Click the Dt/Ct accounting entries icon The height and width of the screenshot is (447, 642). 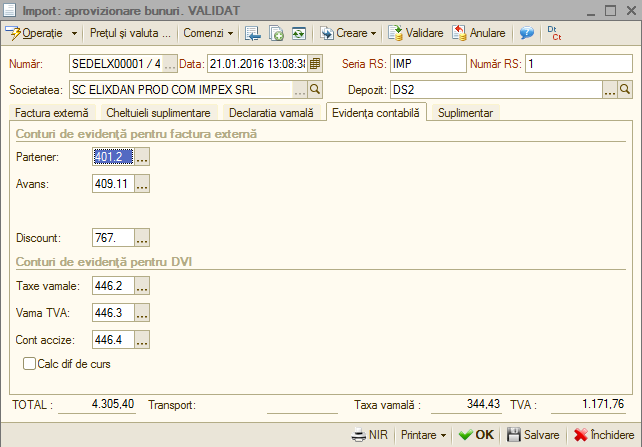click(x=554, y=33)
